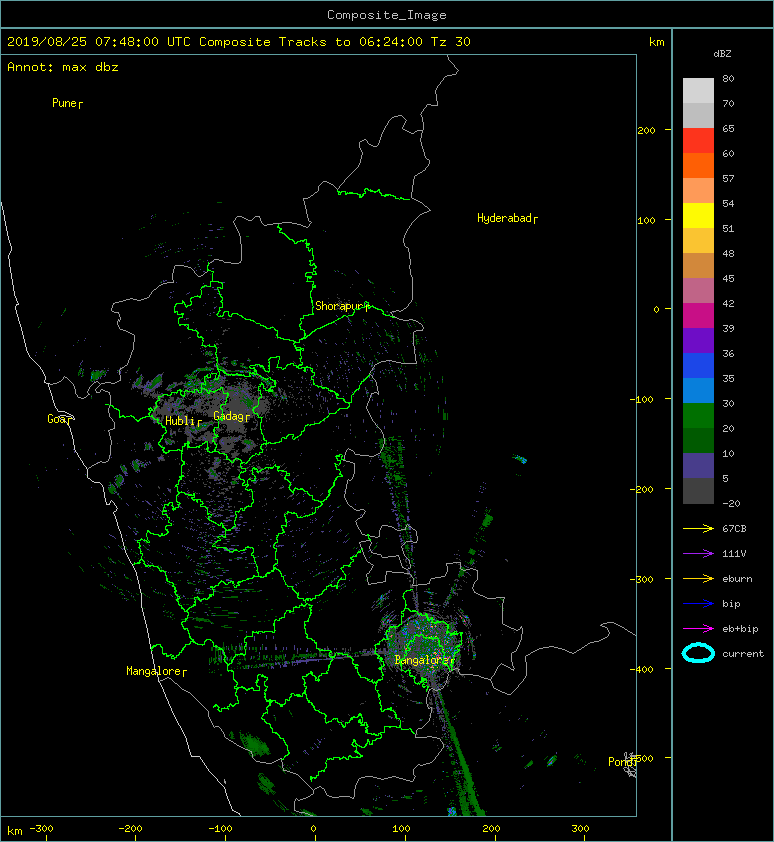Click the yellow 54 dBZ color swatch
774x842 pixels.
pos(698,215)
